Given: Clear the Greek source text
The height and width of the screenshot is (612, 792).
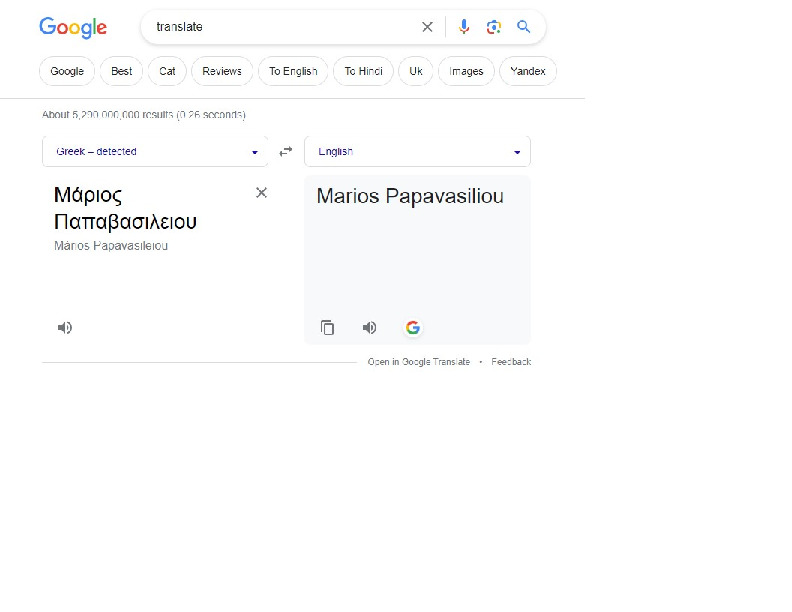Looking at the screenshot, I should (261, 193).
